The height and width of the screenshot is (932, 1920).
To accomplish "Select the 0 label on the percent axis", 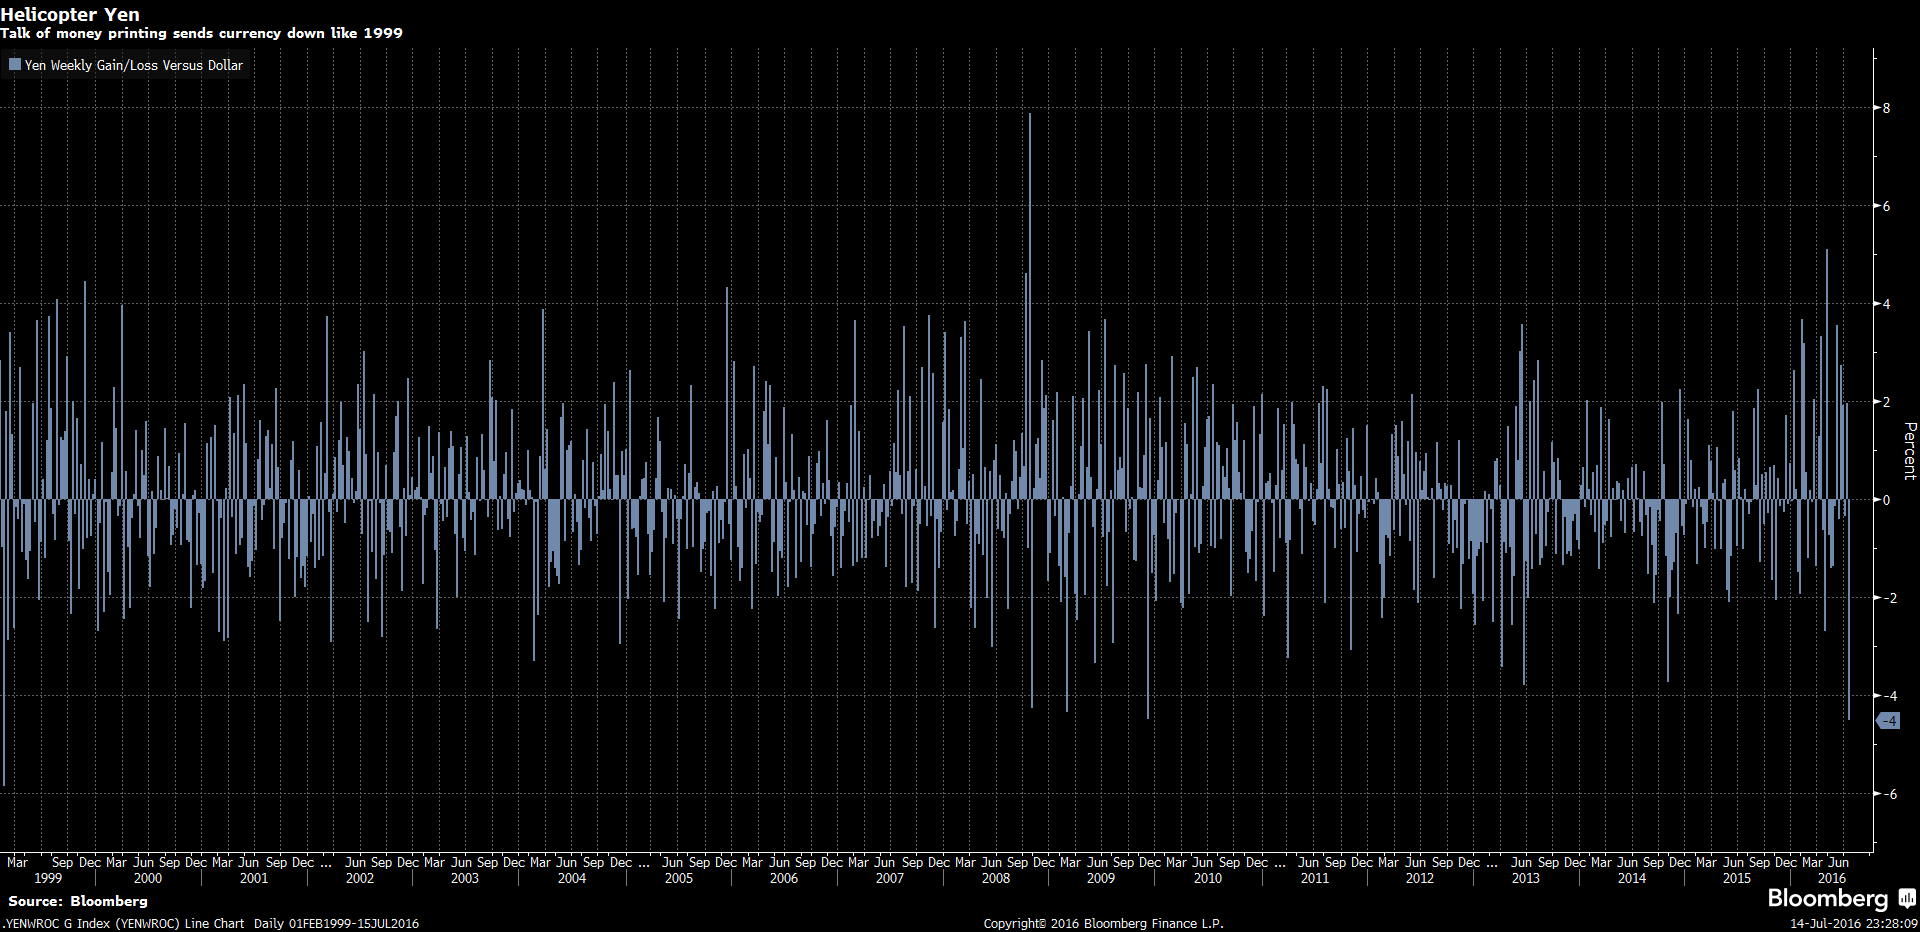I will coord(1886,500).
